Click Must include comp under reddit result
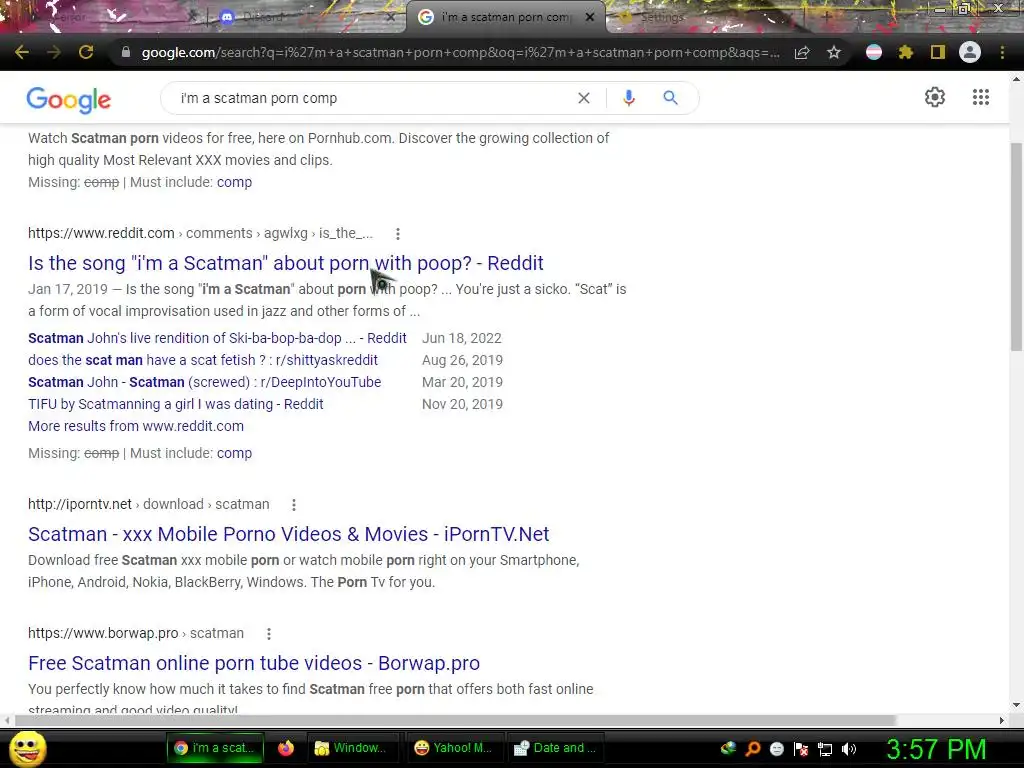 234,453
